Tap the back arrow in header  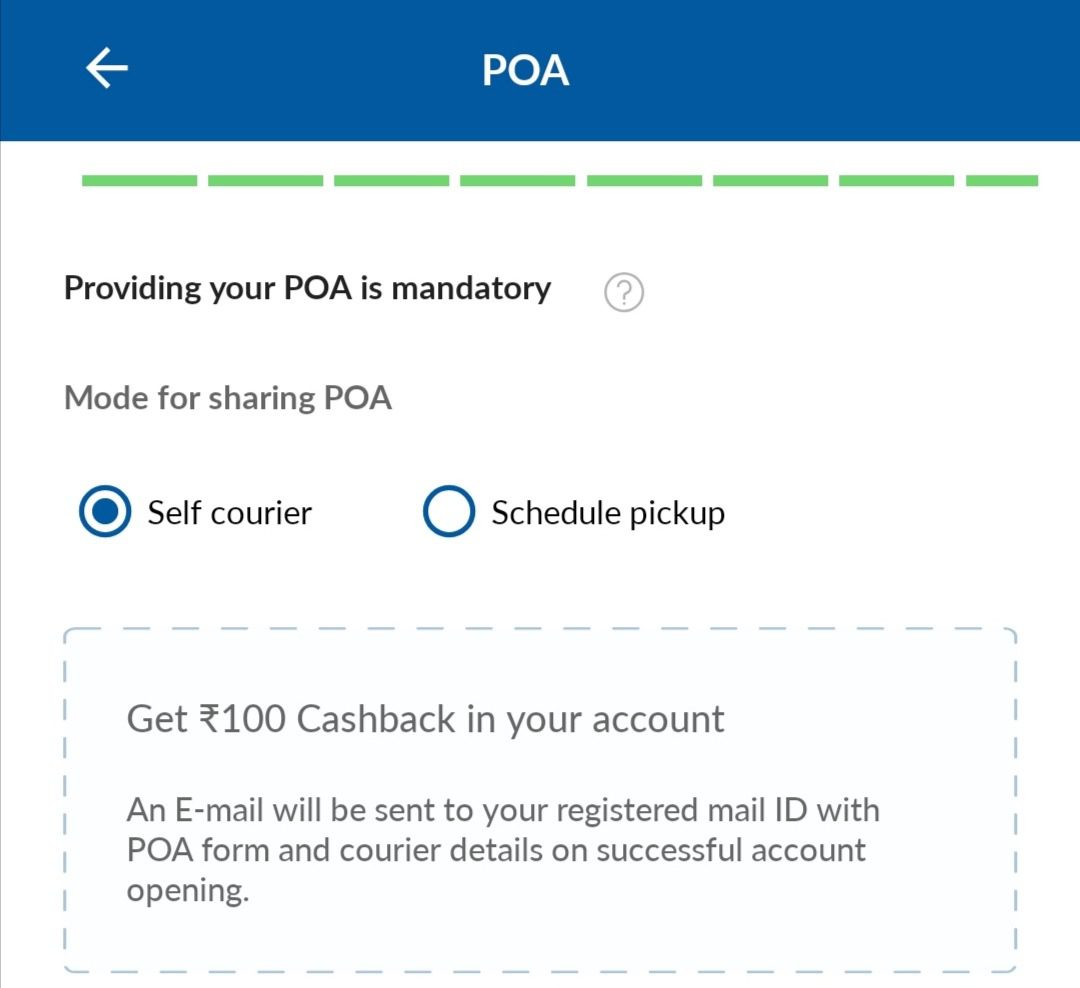[x=107, y=69]
